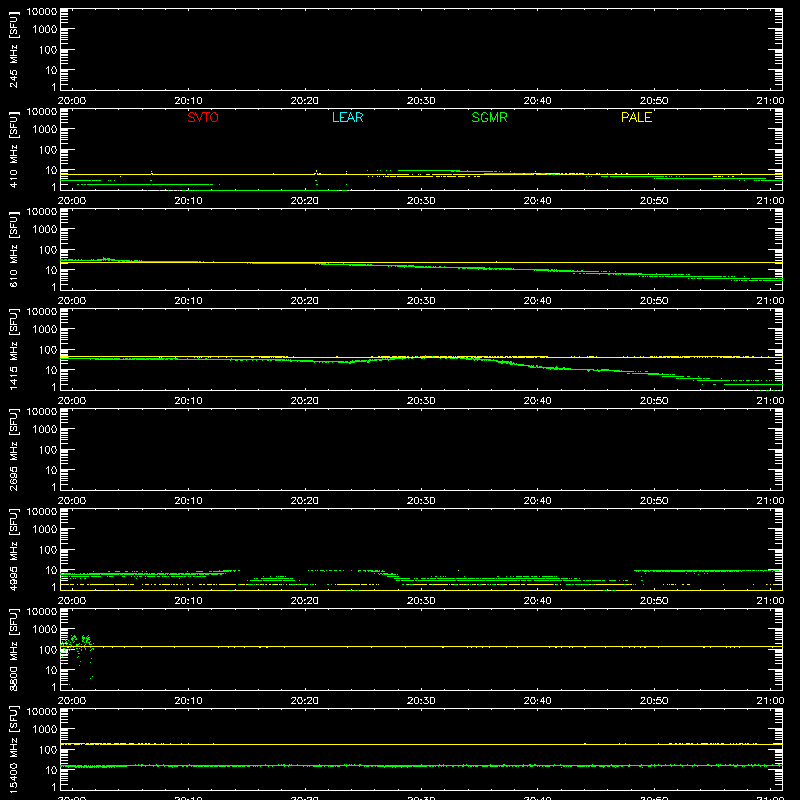Click the green SGMR station label

click(x=489, y=117)
